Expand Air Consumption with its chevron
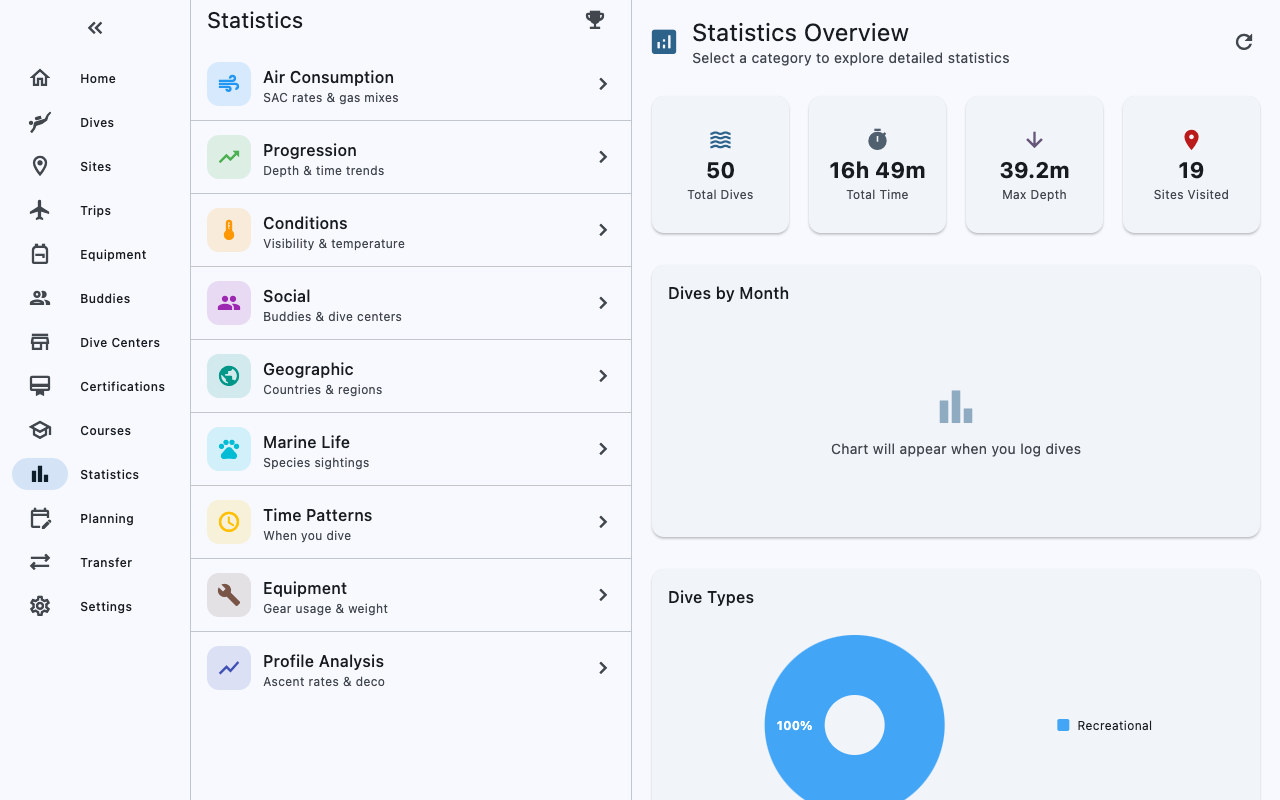 [x=603, y=84]
